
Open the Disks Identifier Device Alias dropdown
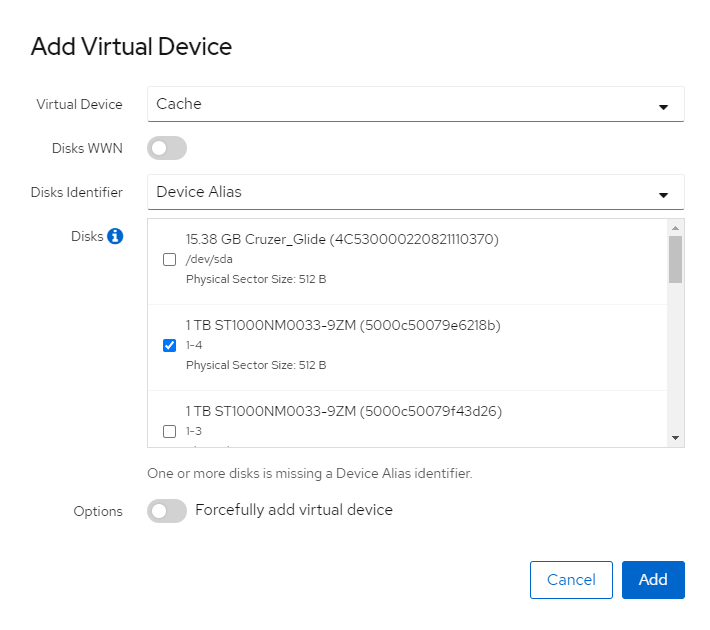point(415,192)
